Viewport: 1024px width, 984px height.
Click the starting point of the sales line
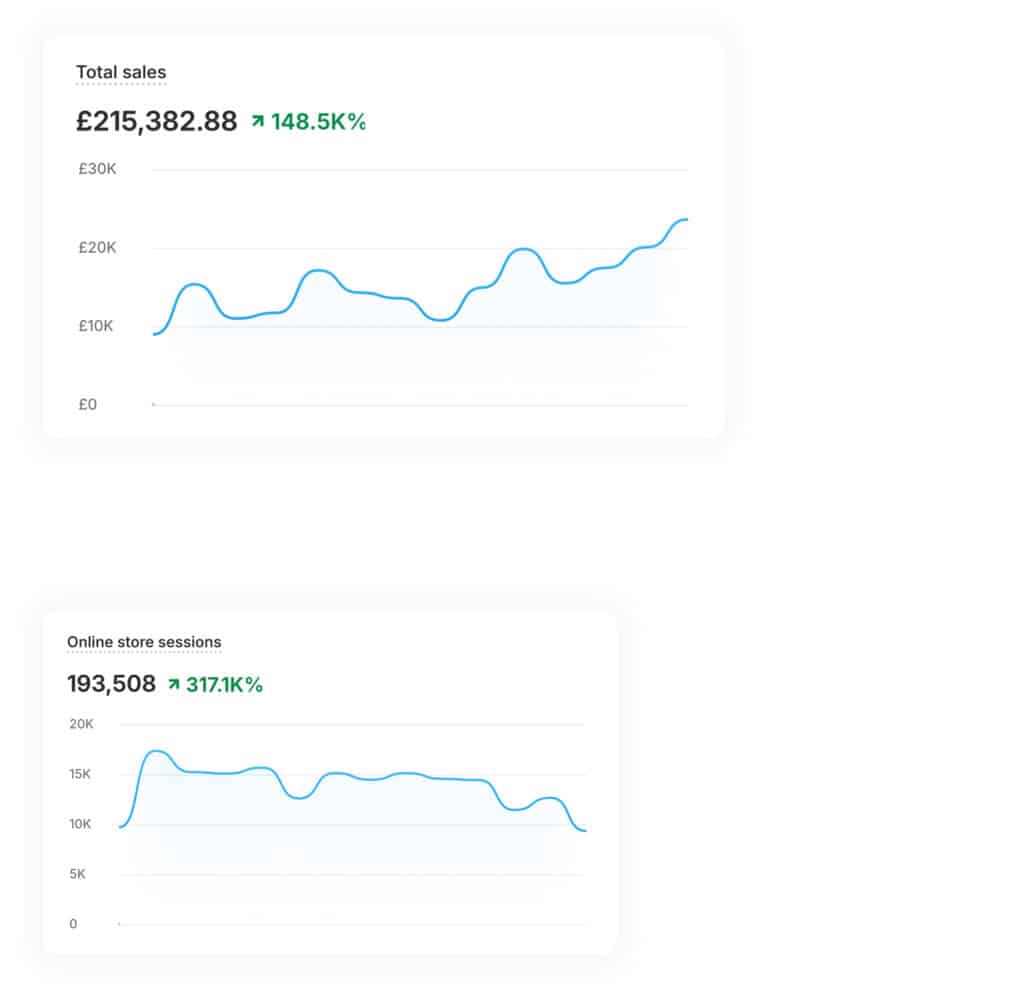click(155, 334)
